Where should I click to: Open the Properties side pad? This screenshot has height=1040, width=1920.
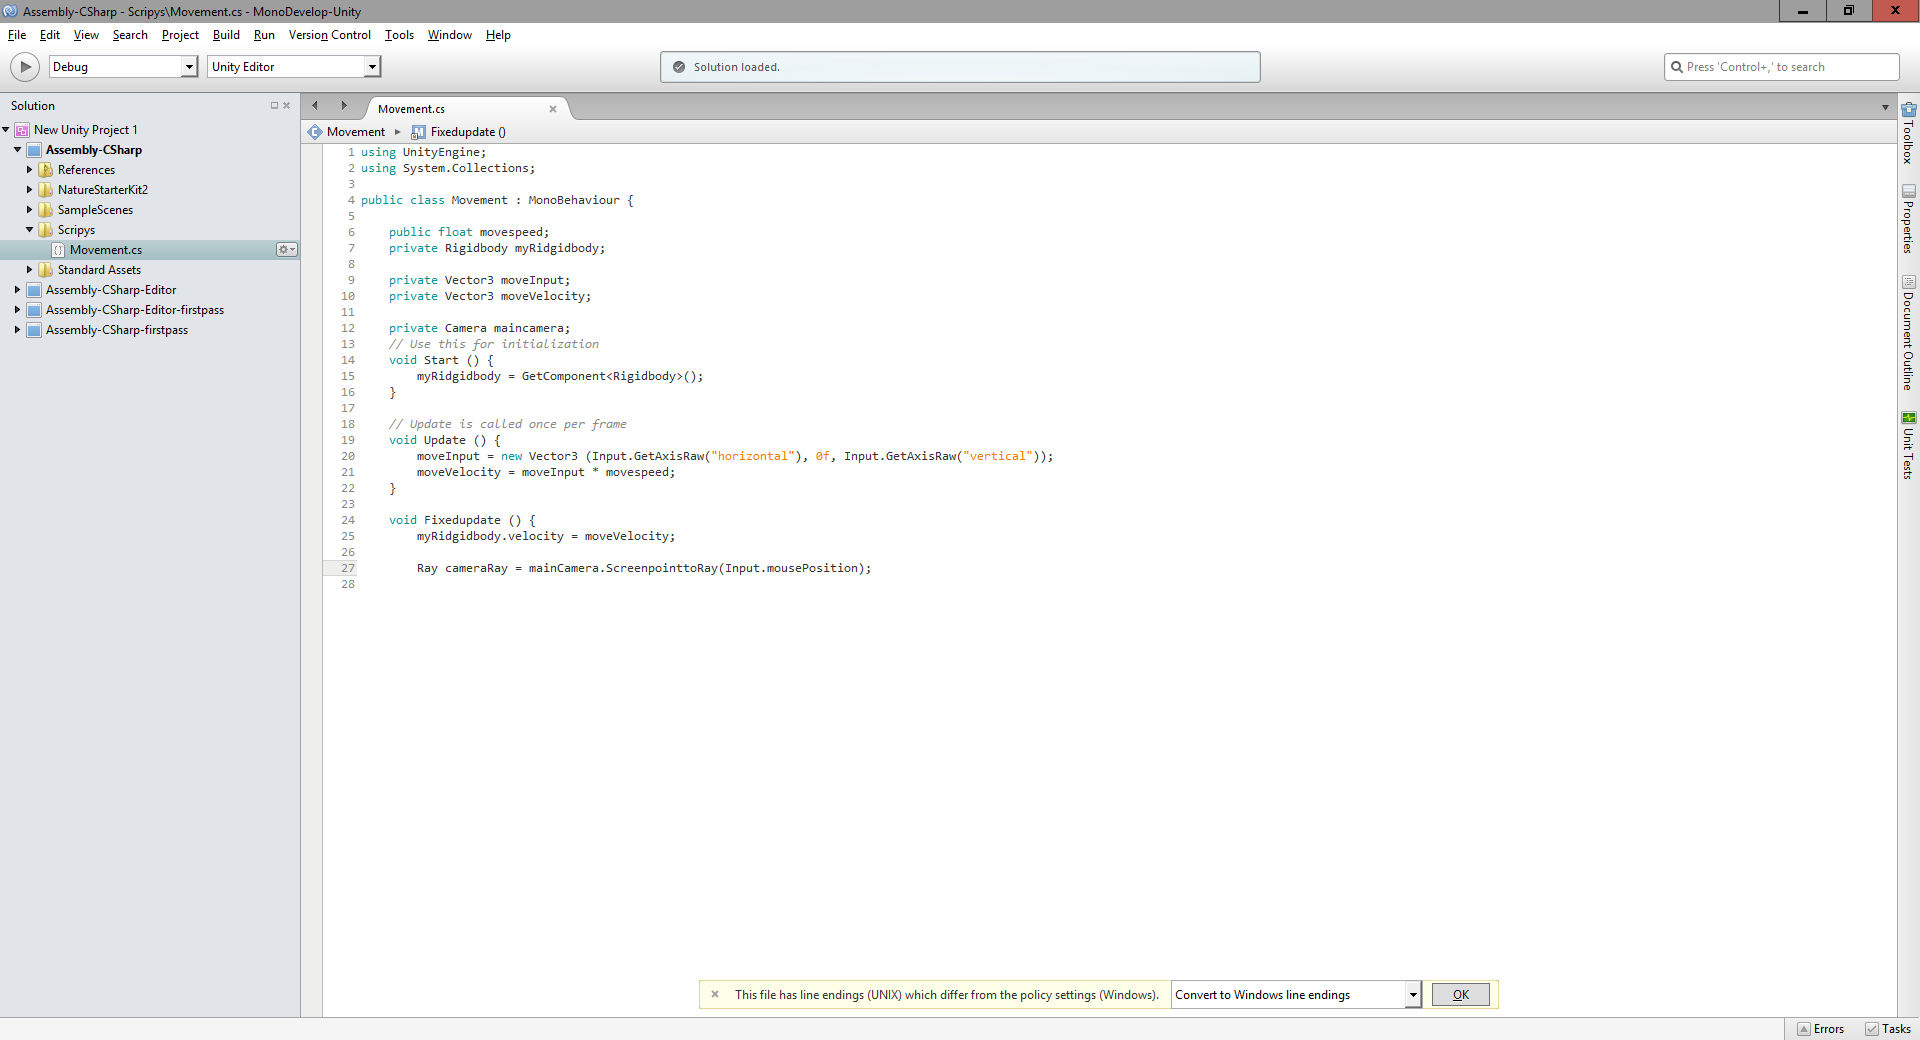pyautogui.click(x=1908, y=219)
